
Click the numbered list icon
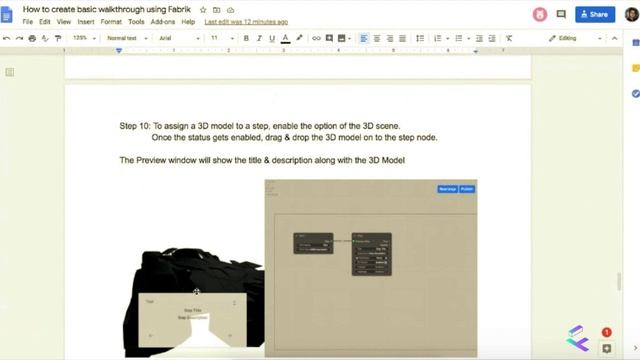438,38
